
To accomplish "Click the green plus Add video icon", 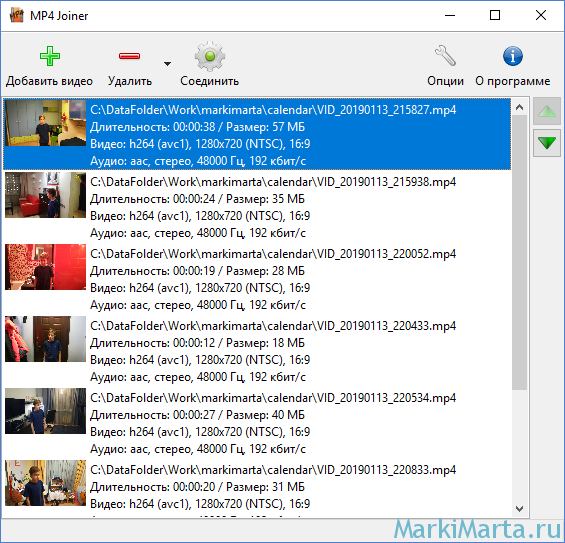I will point(50,56).
